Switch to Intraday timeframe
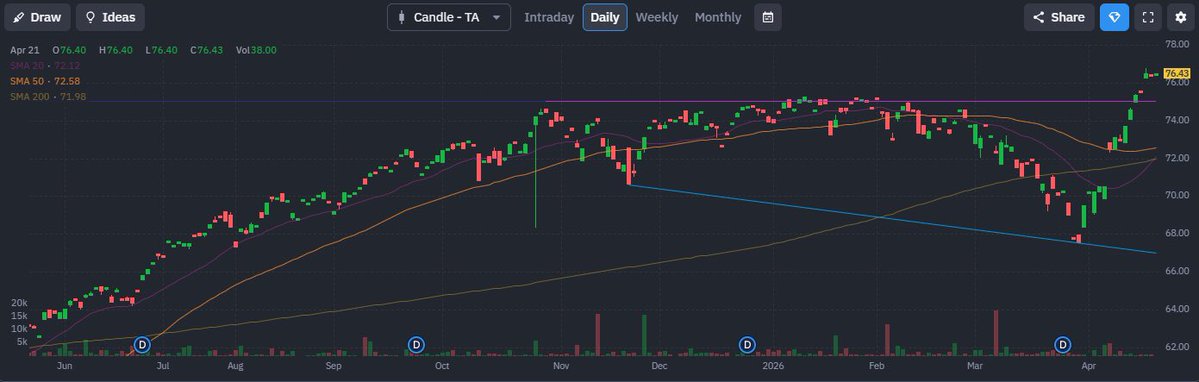Viewport: 1199px width, 382px height. tap(549, 17)
